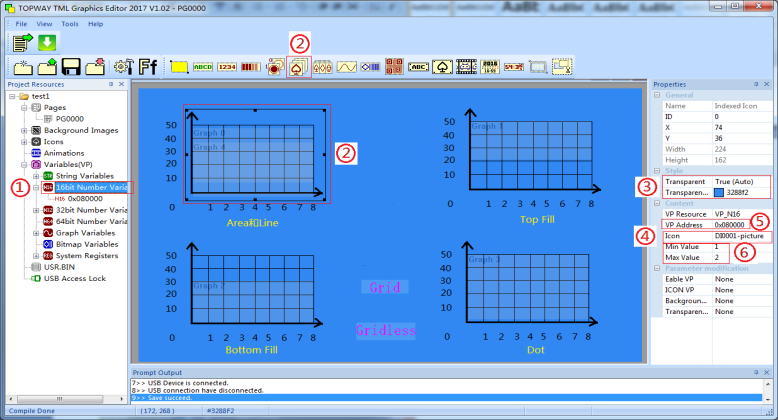
Task: Collapse the Style properties section
Action: coord(657,171)
